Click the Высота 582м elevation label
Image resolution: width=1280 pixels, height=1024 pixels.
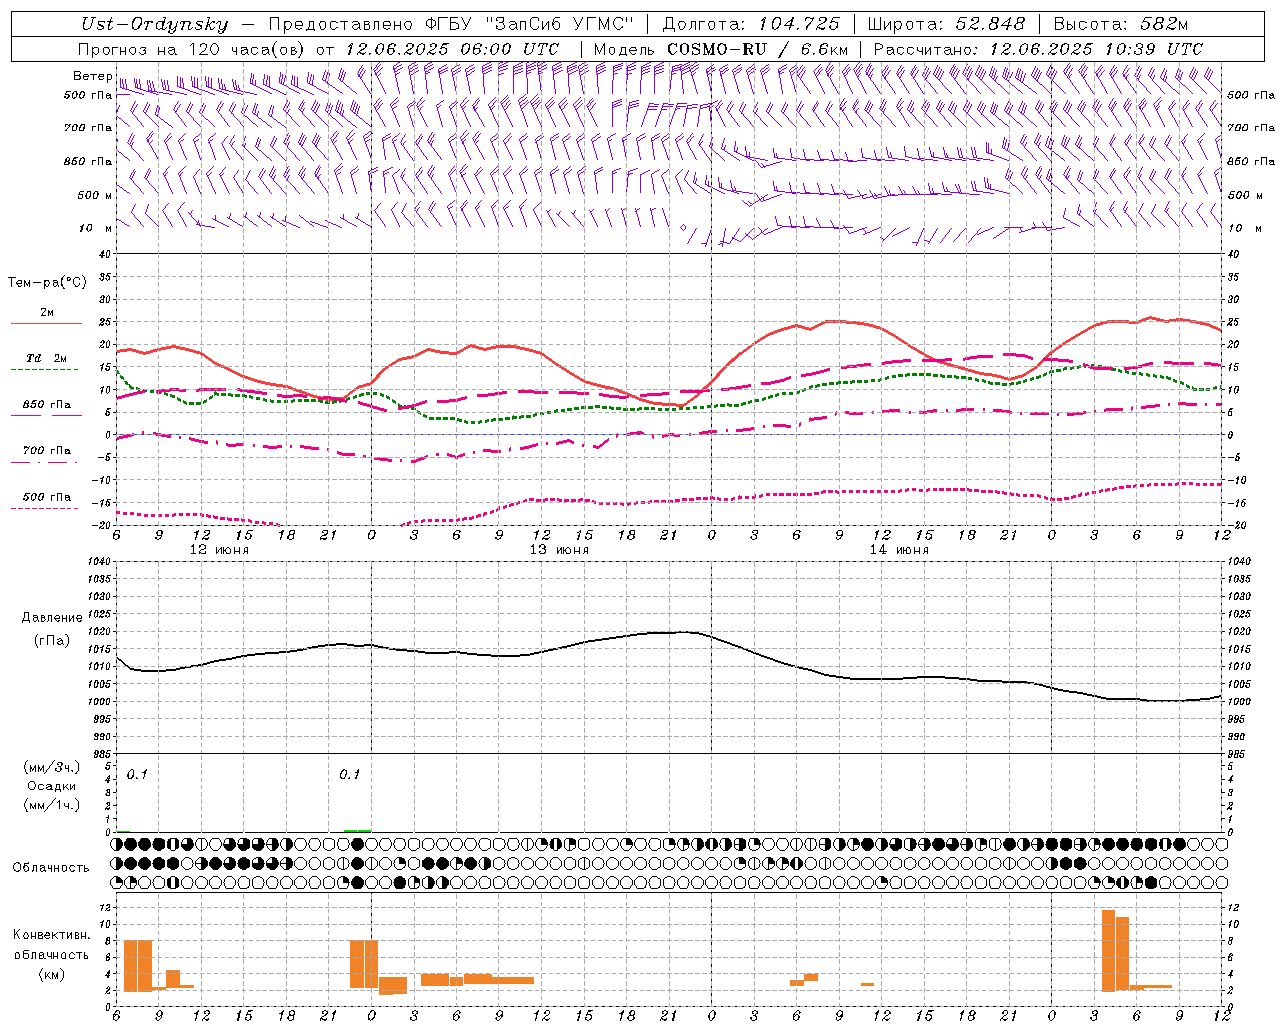[1120, 24]
